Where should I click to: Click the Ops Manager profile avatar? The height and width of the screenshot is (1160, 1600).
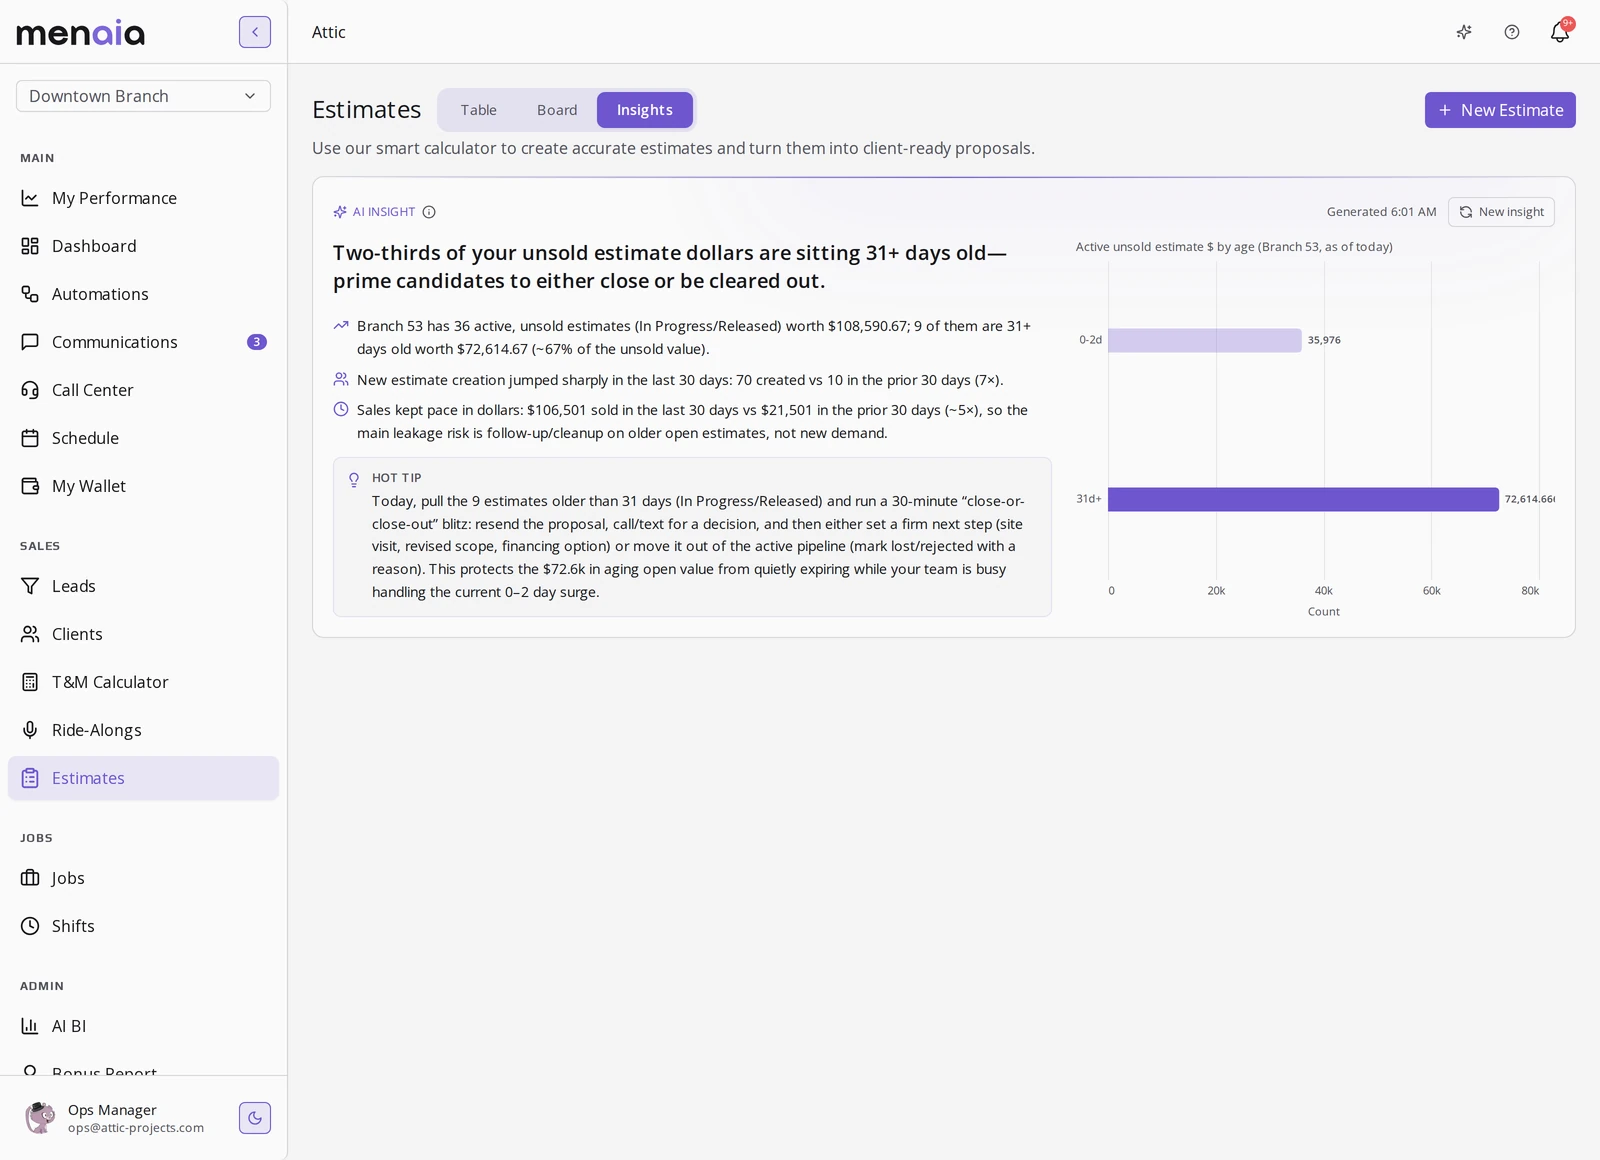[x=40, y=1118]
